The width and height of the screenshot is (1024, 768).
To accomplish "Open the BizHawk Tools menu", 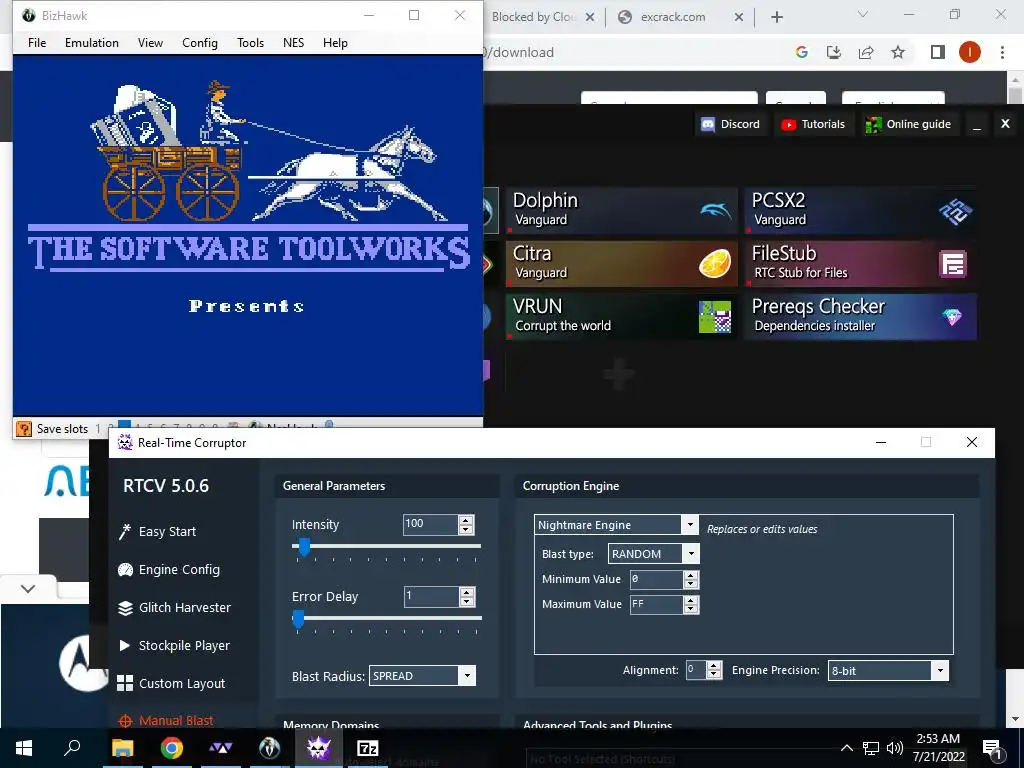I will pyautogui.click(x=250, y=43).
